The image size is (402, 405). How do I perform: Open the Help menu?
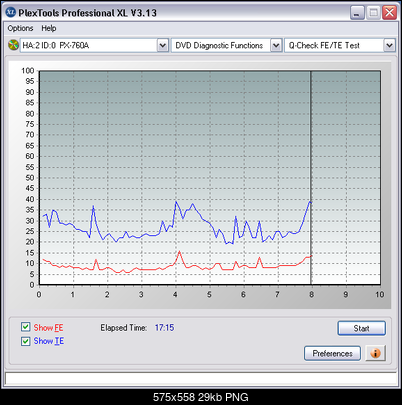coord(49,28)
